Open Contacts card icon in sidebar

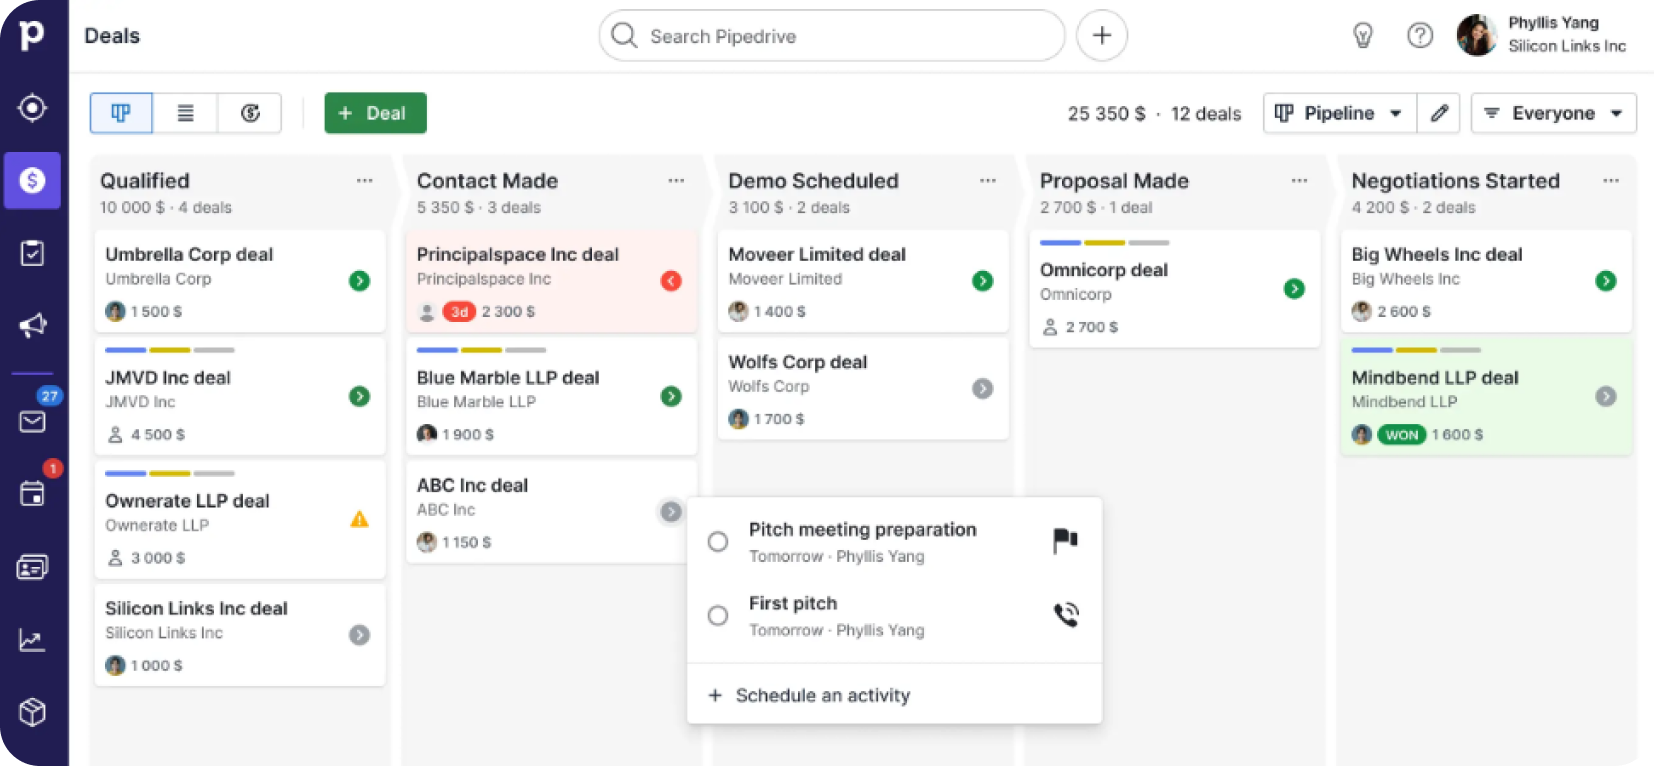[32, 567]
